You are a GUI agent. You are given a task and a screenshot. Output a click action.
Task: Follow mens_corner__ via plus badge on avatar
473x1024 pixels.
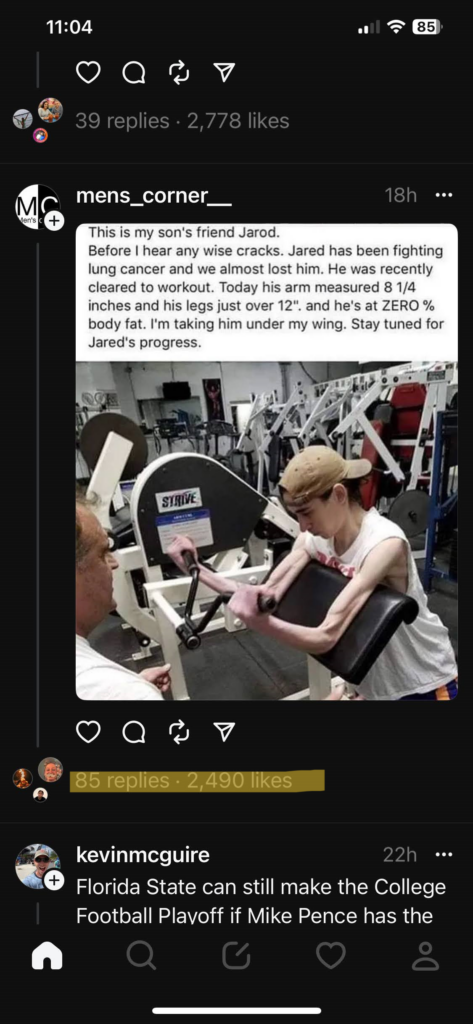point(54,221)
